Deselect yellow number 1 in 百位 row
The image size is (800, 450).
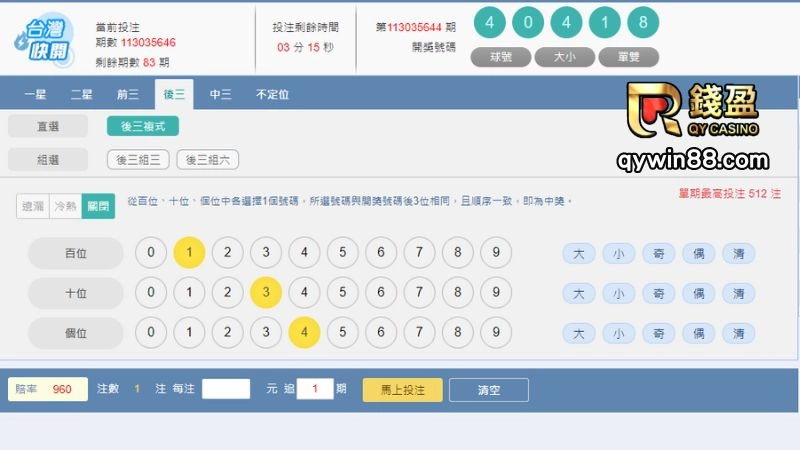[189, 253]
